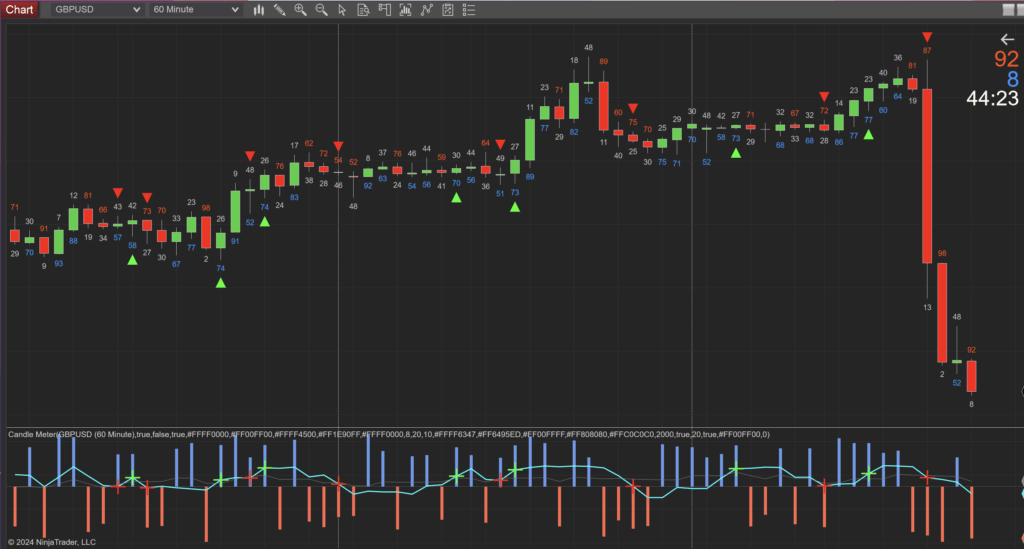Click the red down triangle above label 87
This screenshot has height=549, width=1024.
tap(927, 37)
